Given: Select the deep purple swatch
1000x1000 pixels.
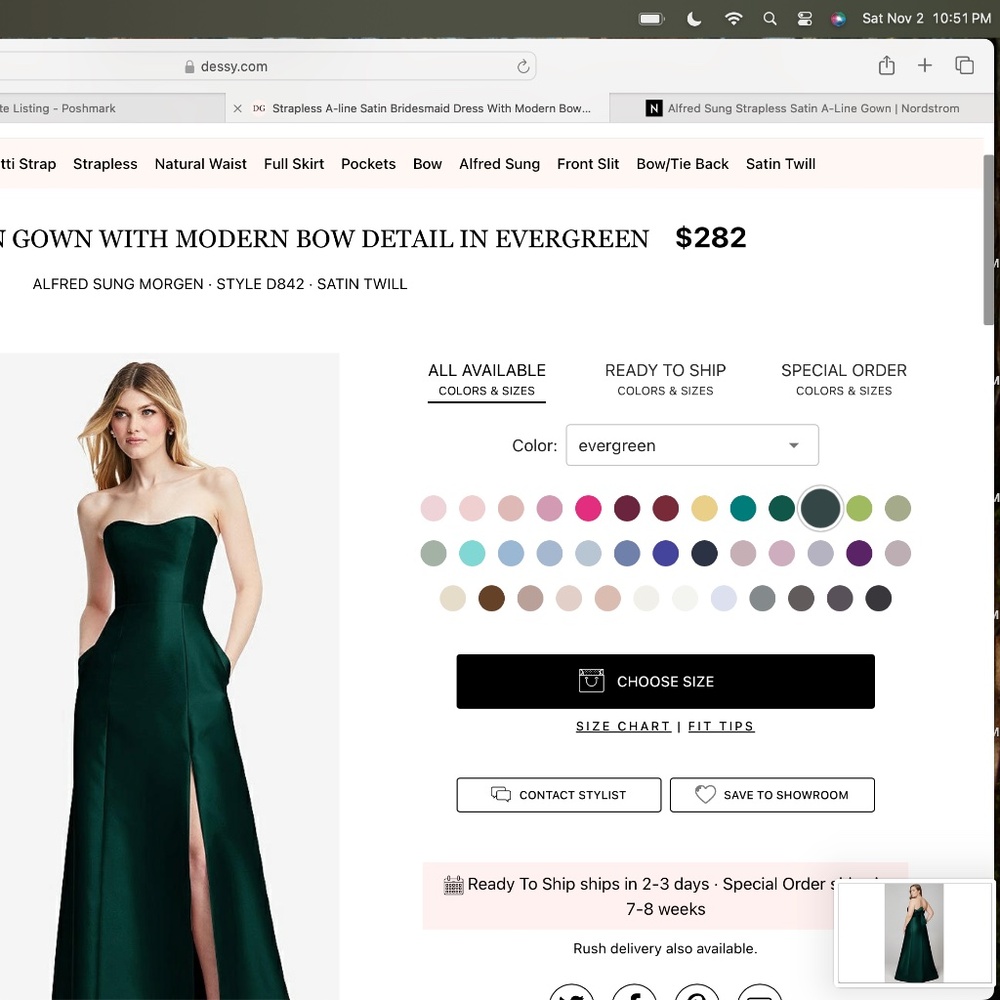Looking at the screenshot, I should point(859,553).
